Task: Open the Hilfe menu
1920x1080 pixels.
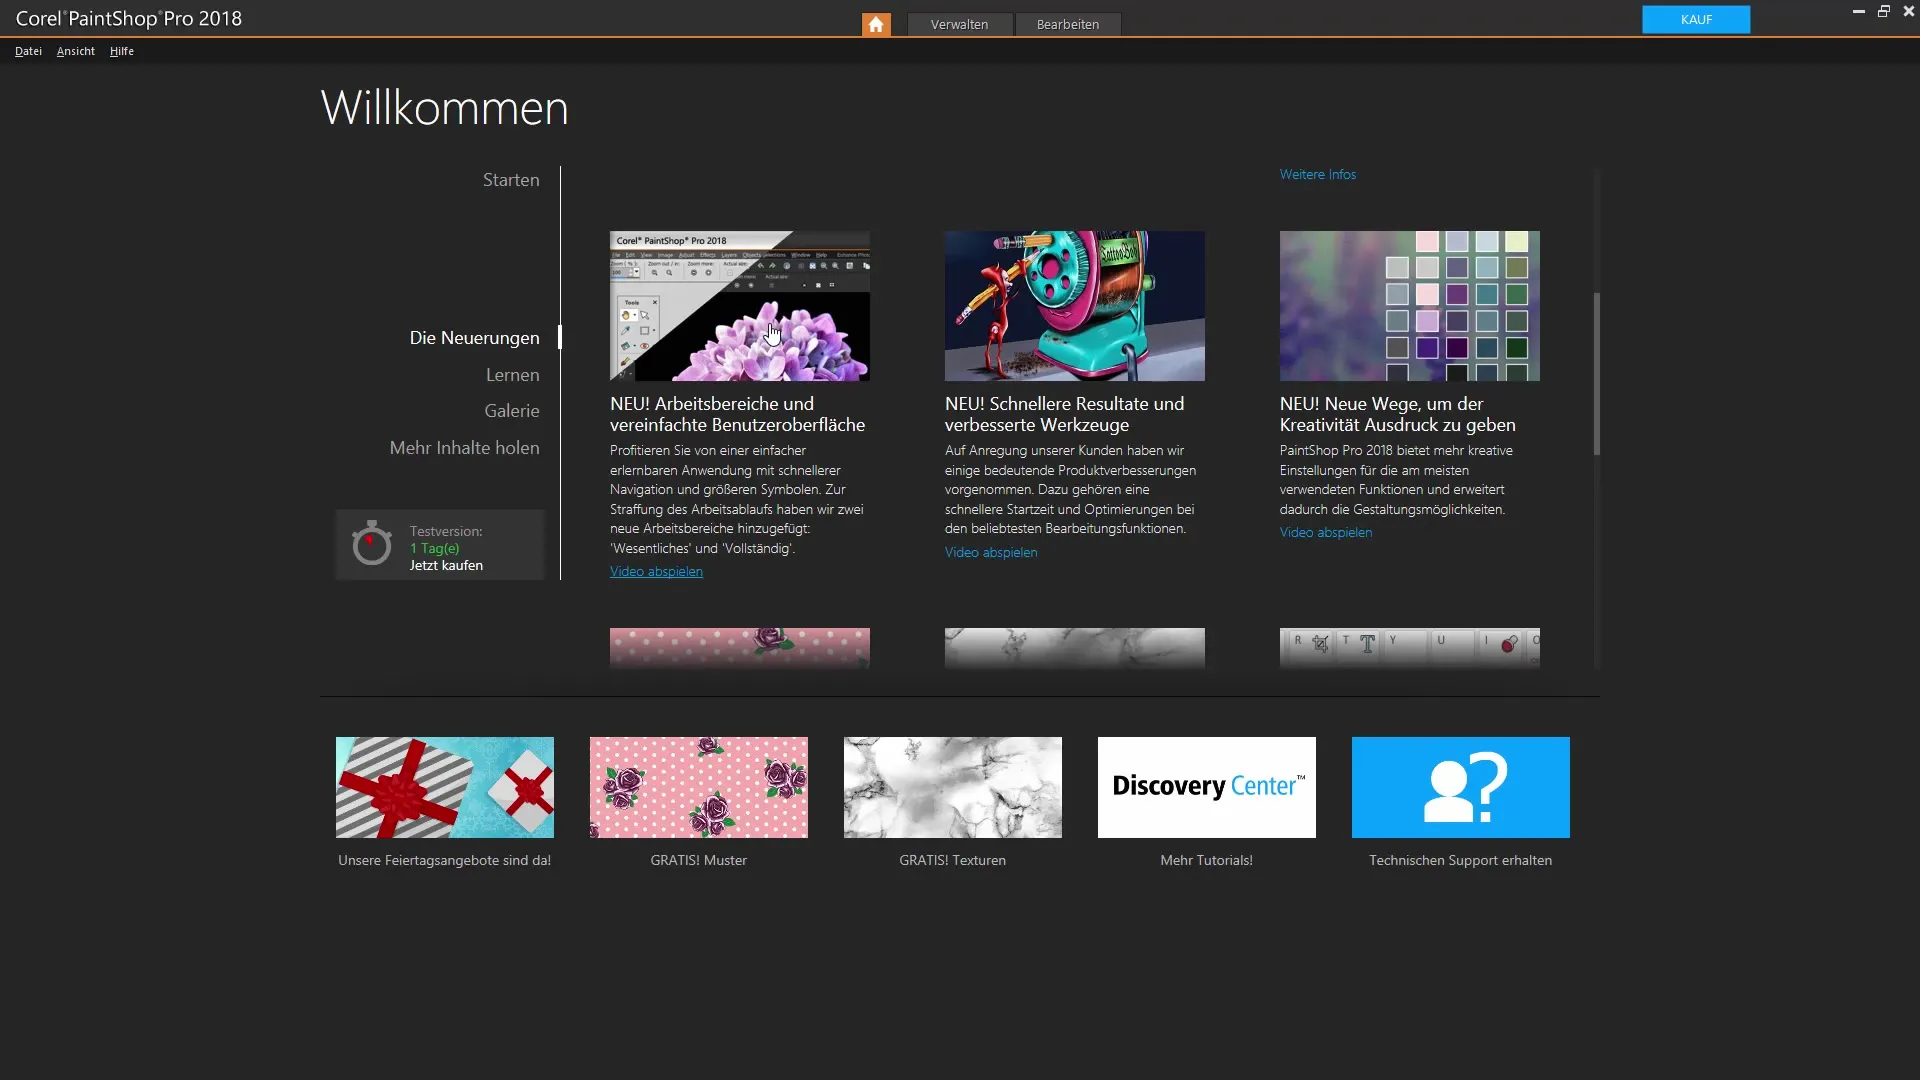Action: coord(122,51)
